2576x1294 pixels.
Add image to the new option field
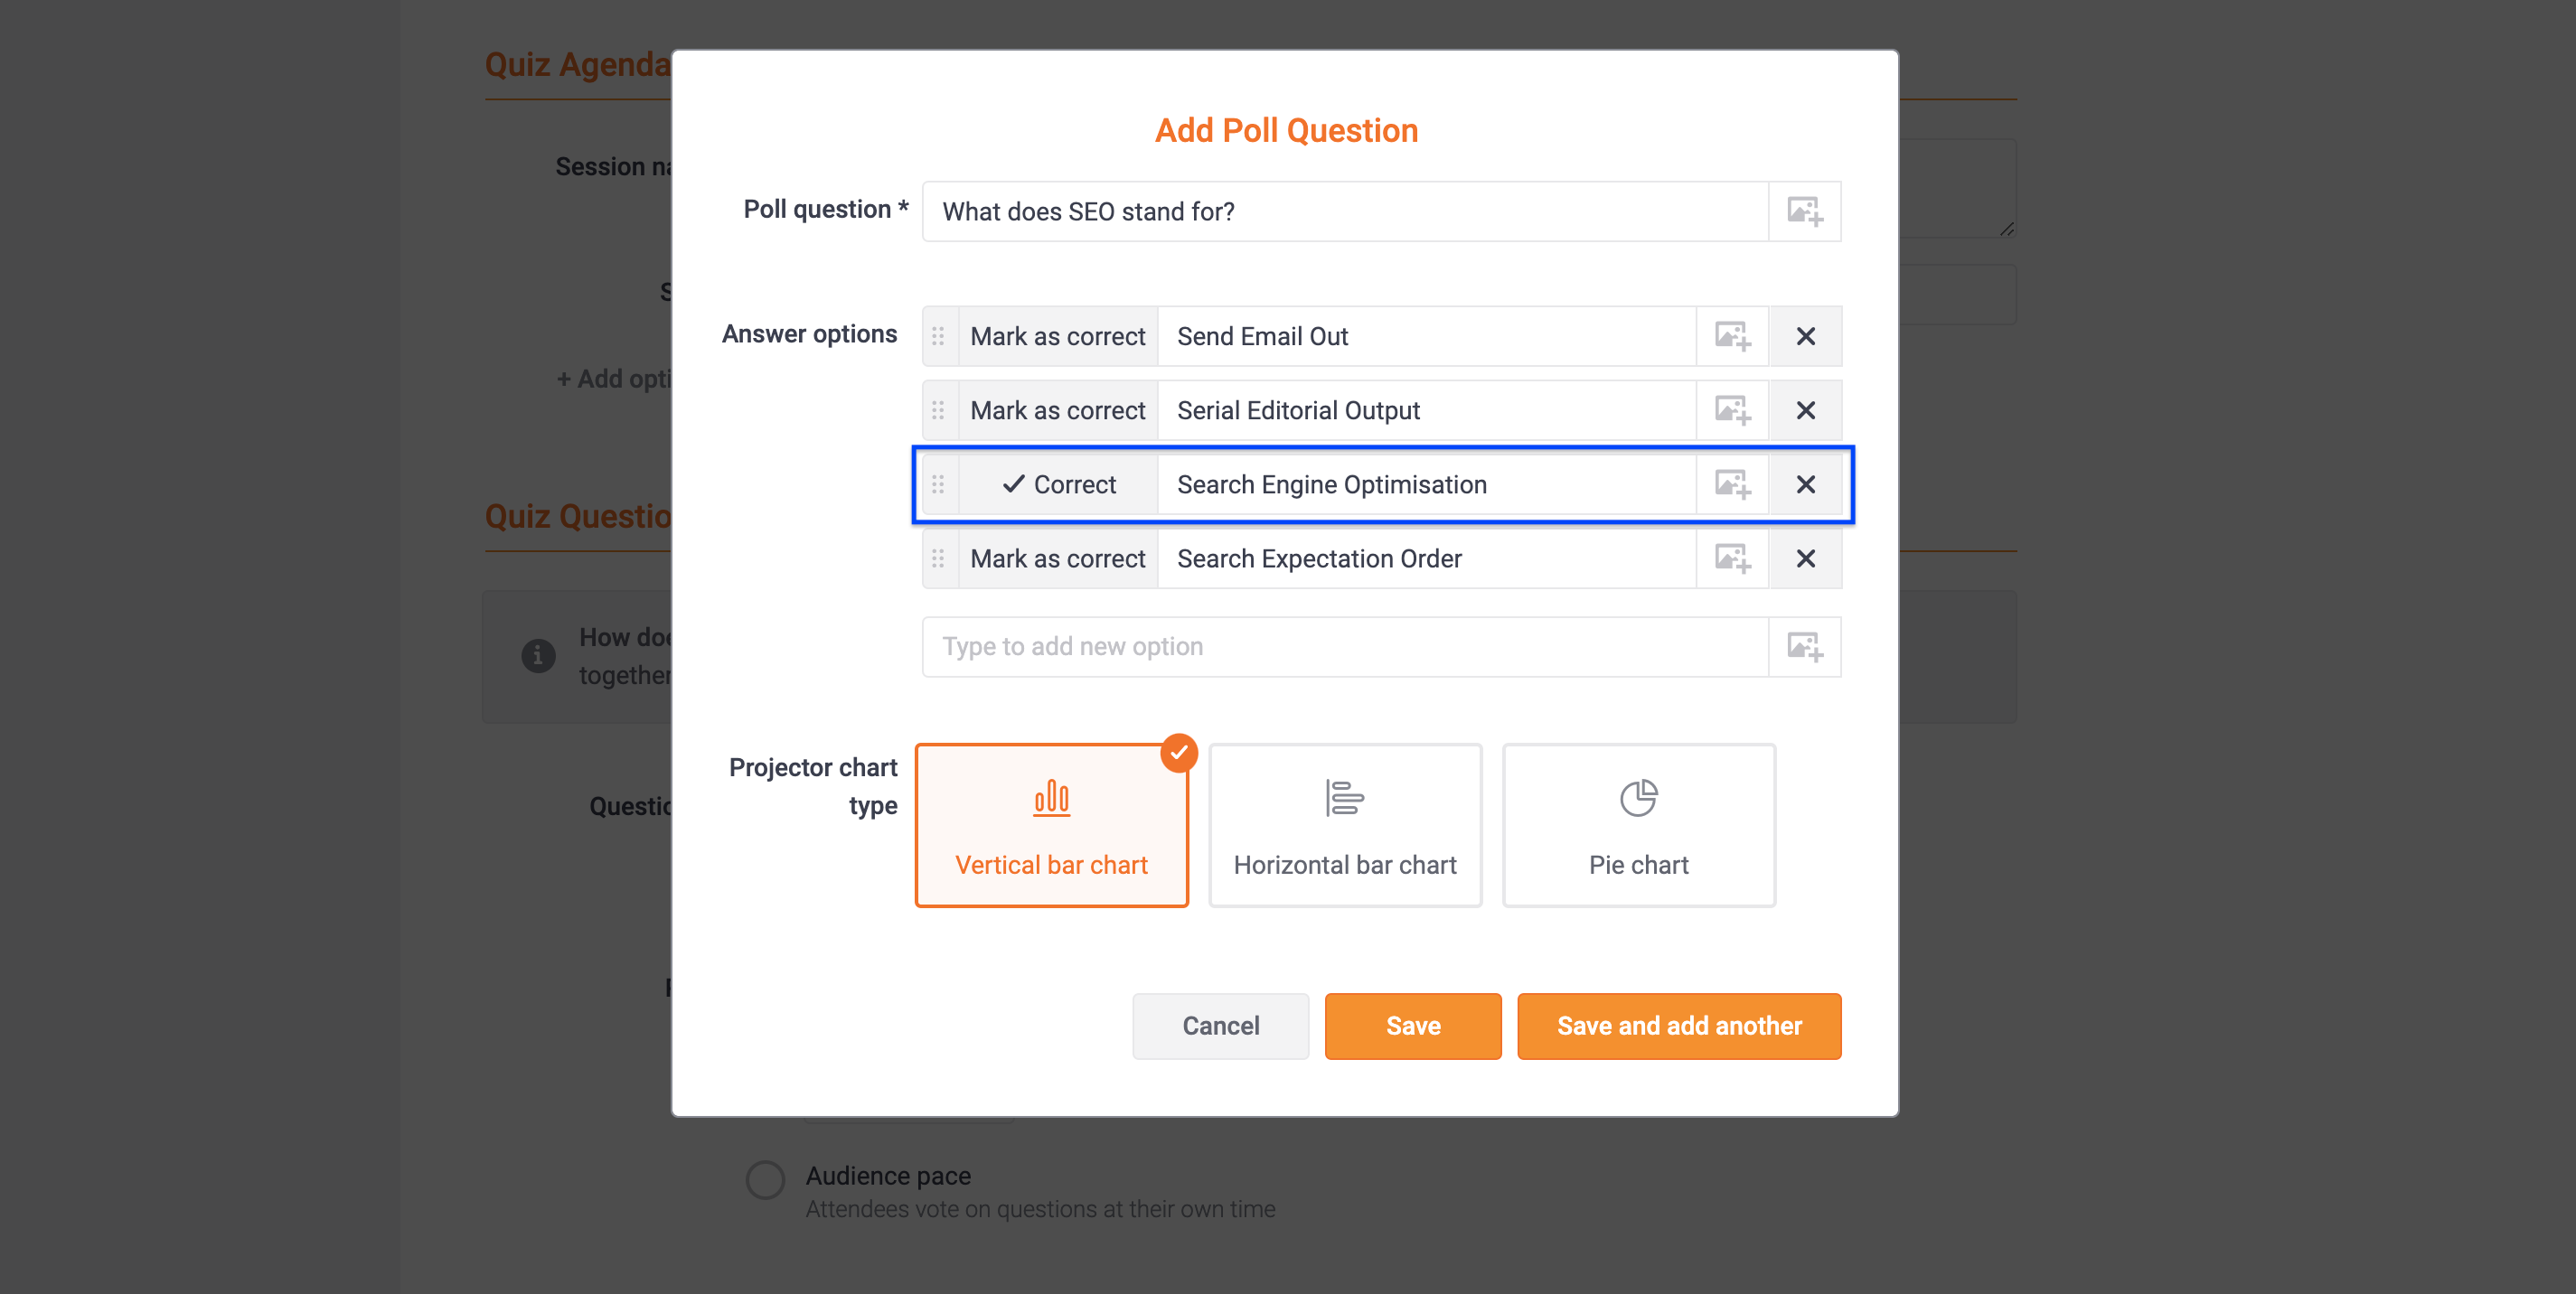click(x=1804, y=646)
